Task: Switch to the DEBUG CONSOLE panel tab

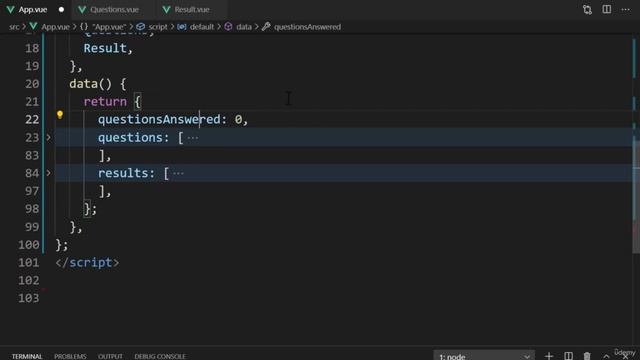Action: point(160,356)
